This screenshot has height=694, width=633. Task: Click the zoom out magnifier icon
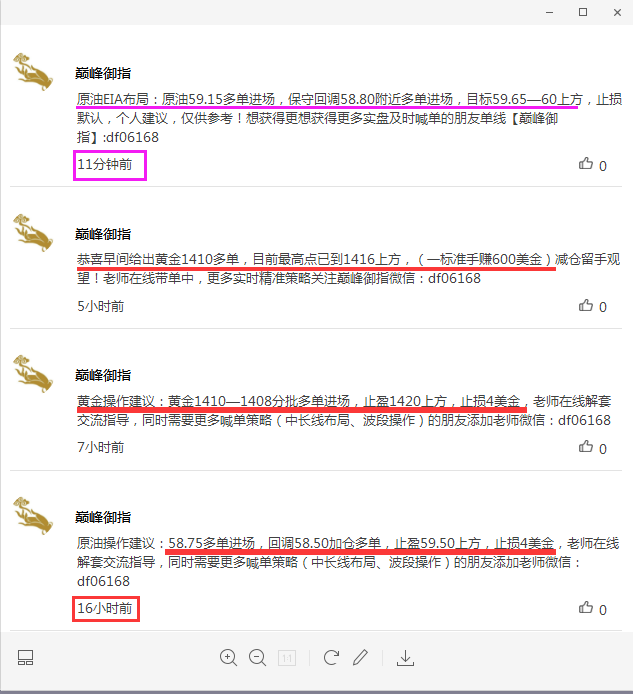click(257, 658)
